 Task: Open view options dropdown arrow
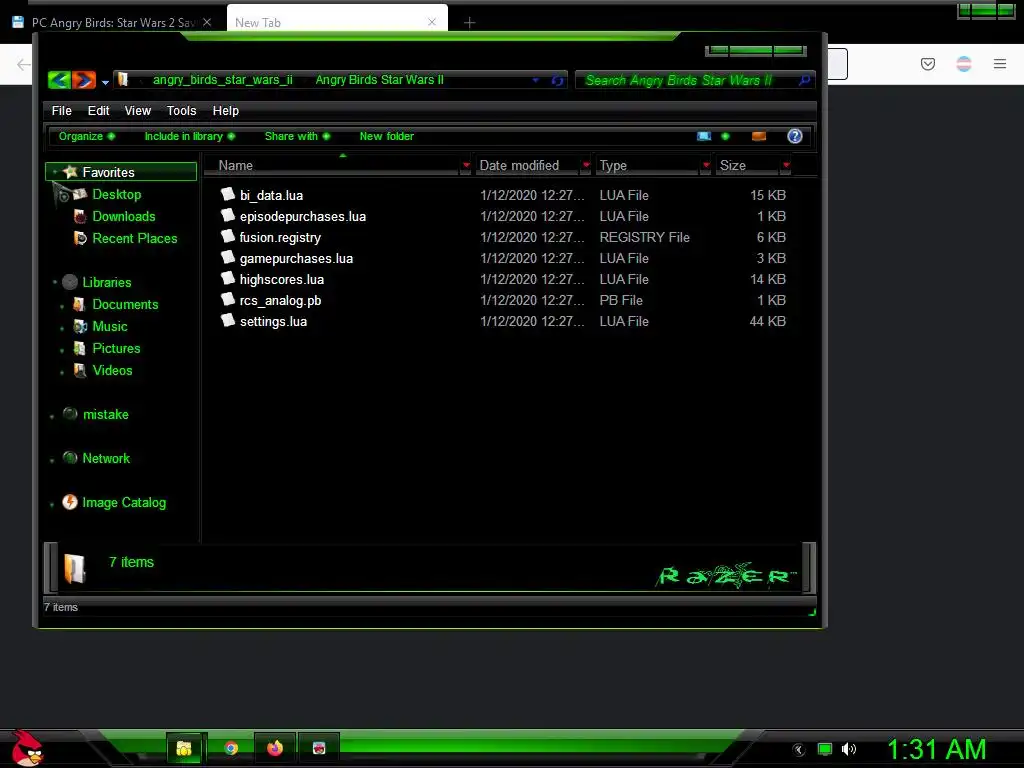click(x=725, y=136)
